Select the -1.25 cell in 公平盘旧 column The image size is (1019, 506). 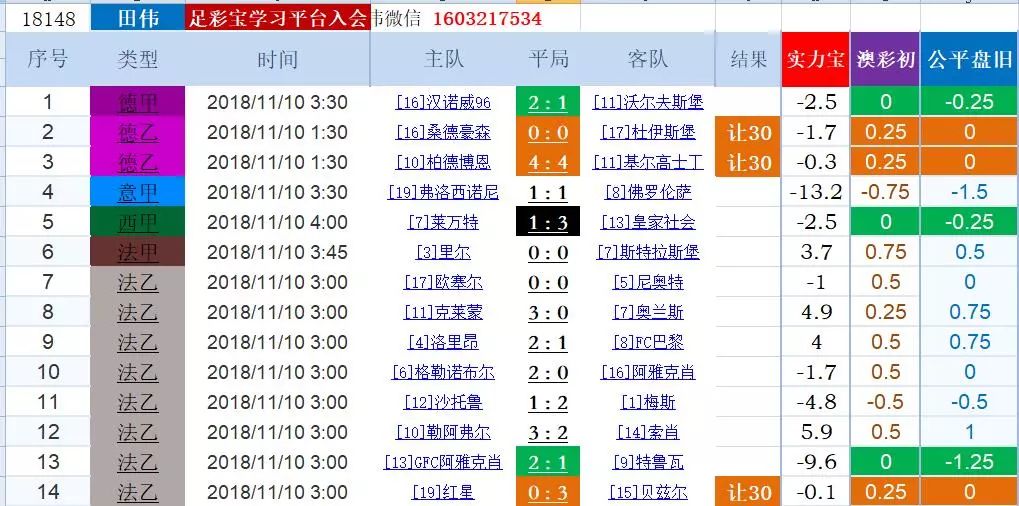[x=970, y=462]
